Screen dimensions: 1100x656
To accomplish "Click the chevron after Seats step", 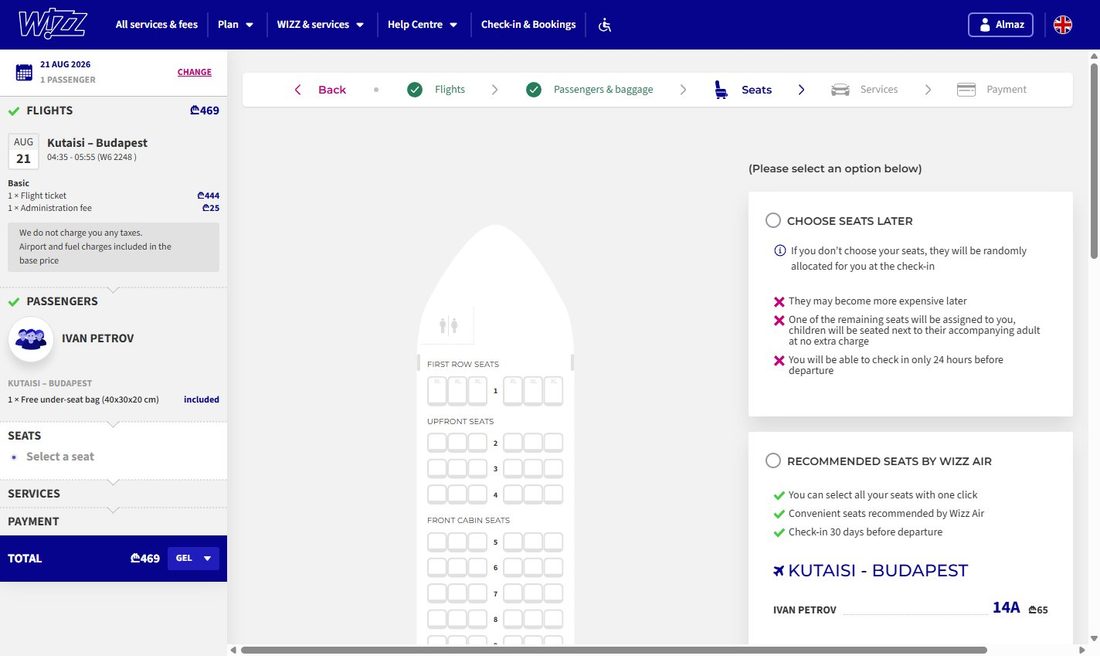I will click(x=801, y=90).
